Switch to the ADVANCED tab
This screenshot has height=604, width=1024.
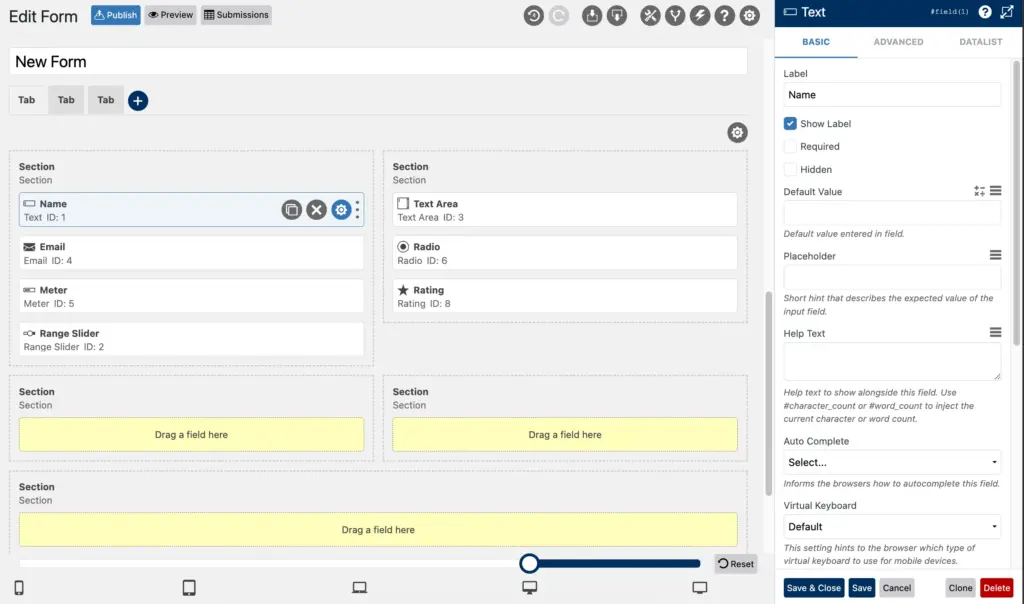(x=898, y=42)
